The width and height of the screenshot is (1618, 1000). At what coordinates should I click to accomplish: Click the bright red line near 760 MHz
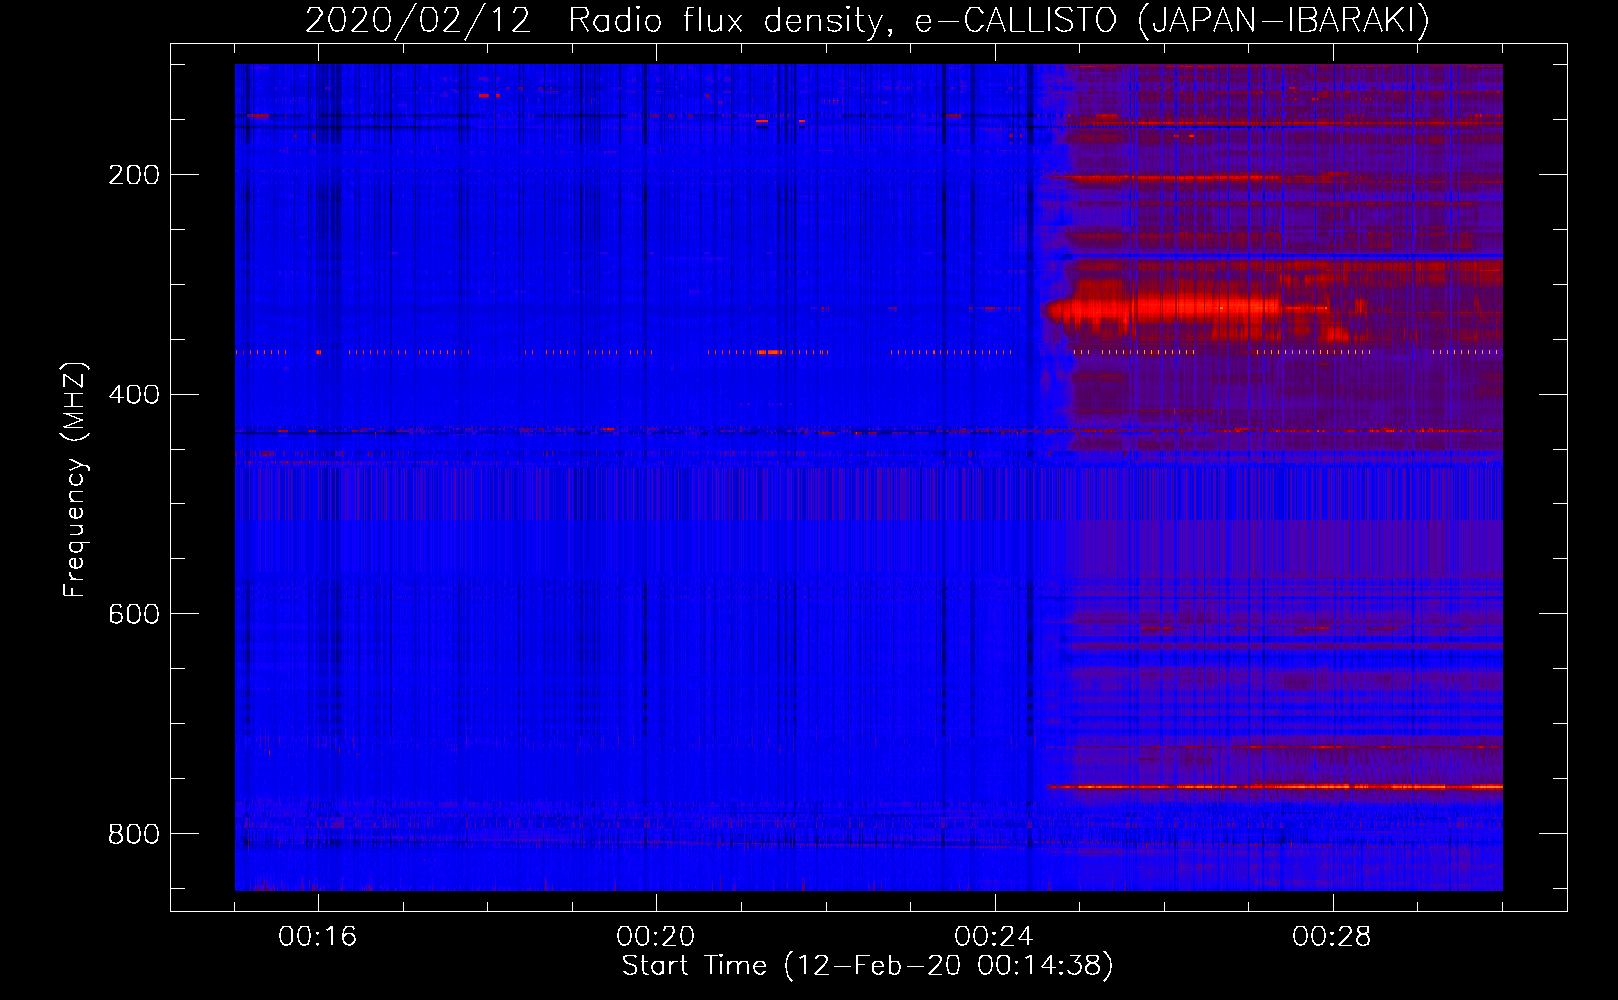[x=1275, y=787]
